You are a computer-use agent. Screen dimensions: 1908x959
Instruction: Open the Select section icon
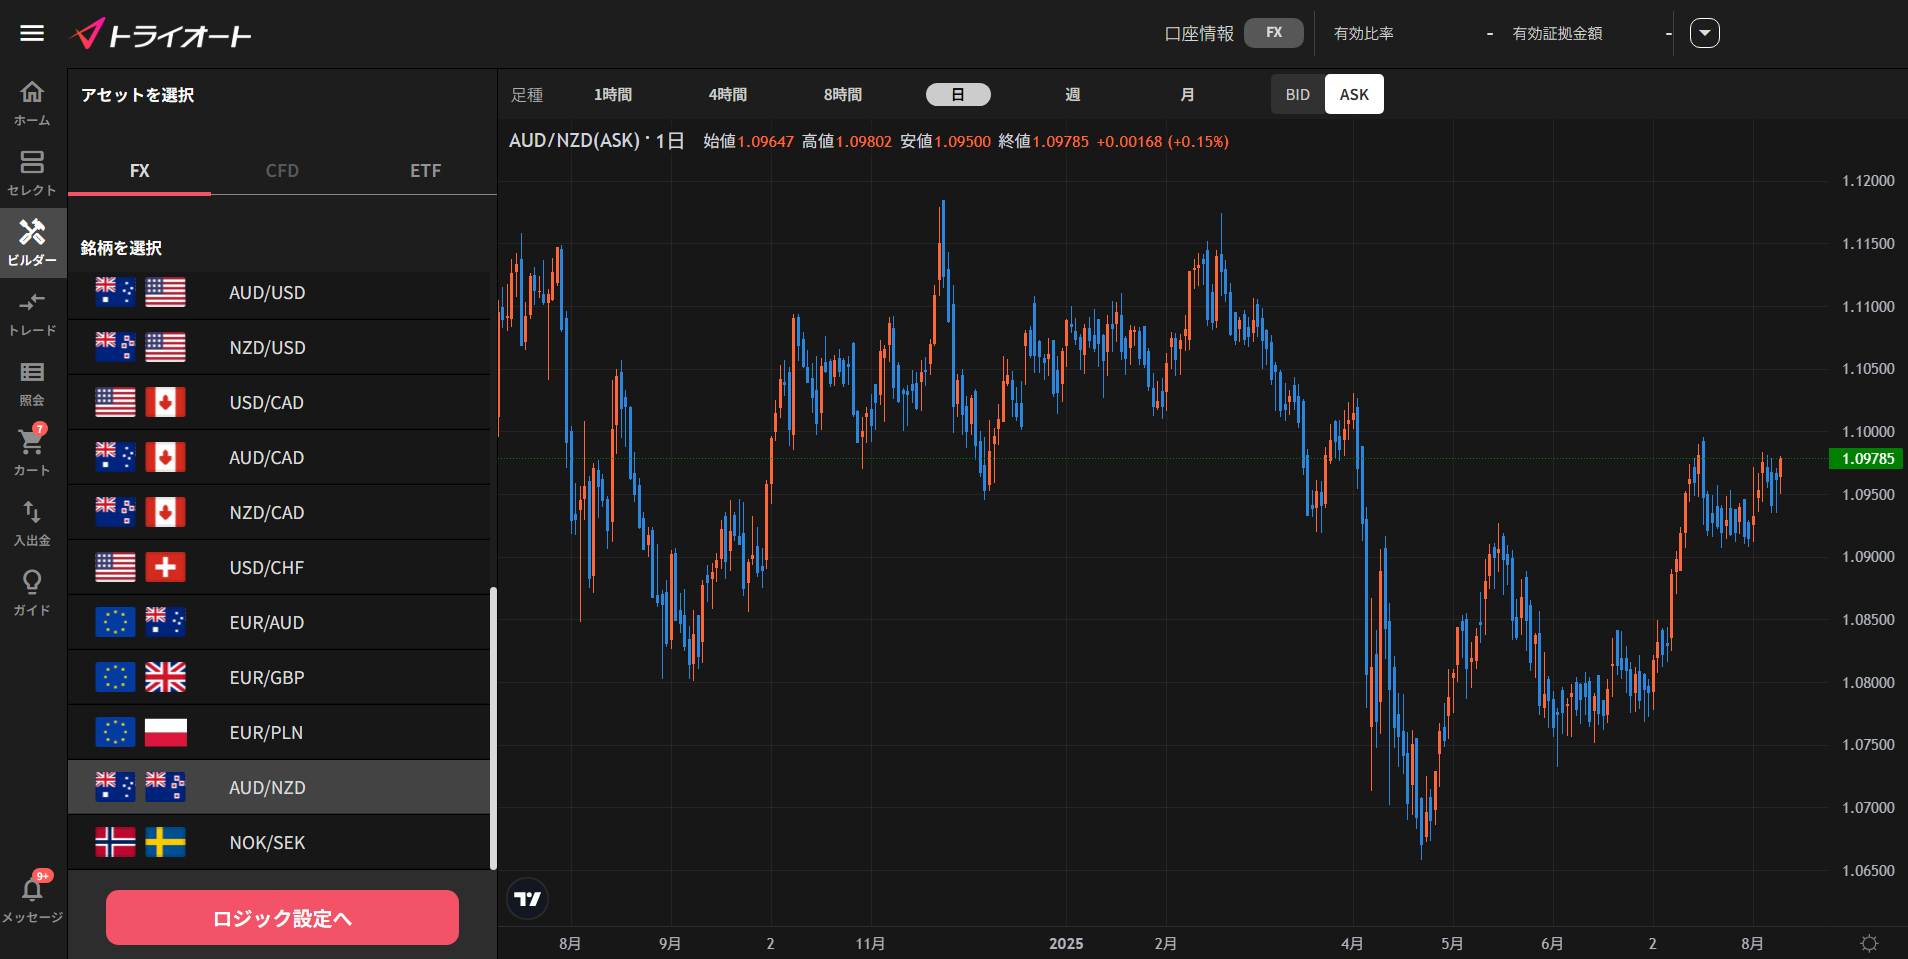pos(32,172)
